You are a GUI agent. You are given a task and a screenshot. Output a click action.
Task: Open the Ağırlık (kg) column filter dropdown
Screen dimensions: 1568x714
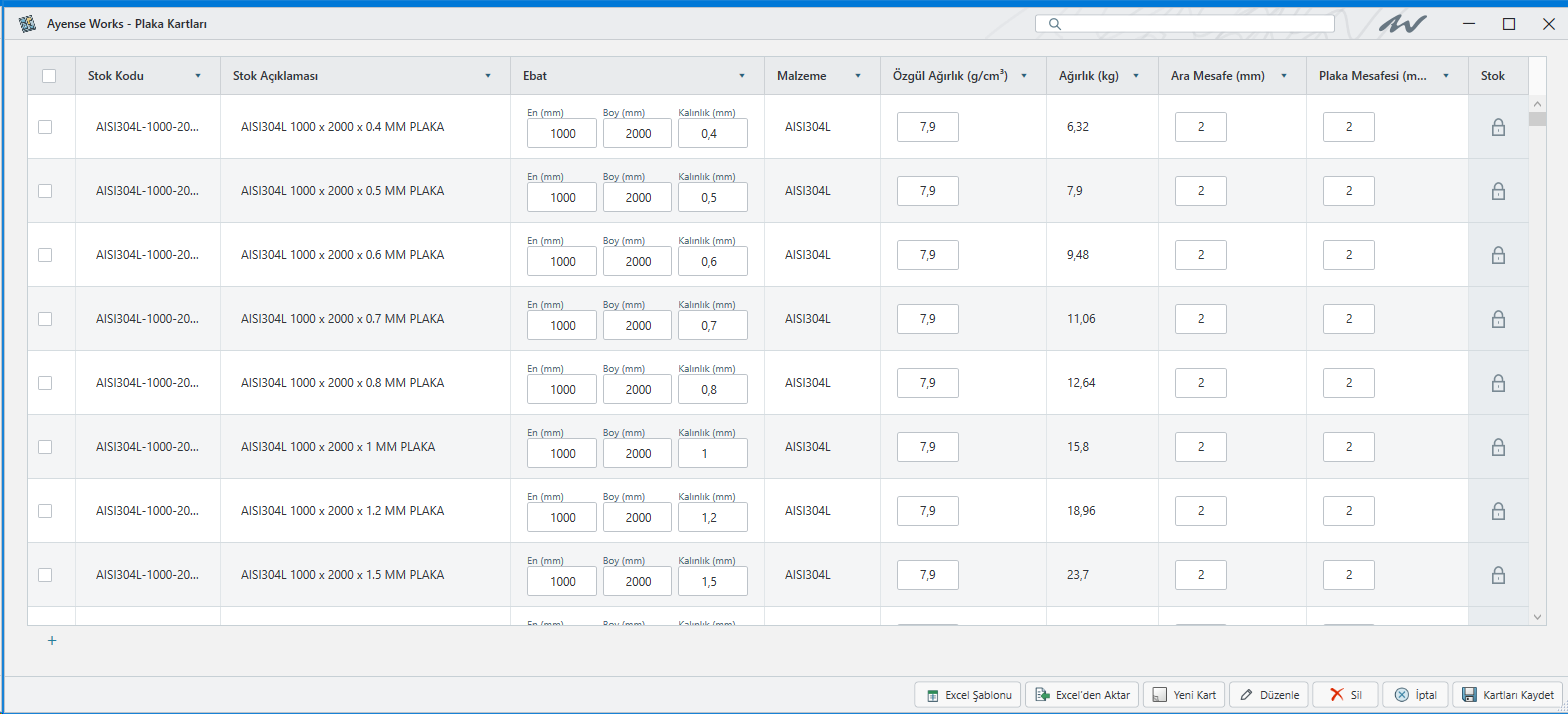[x=1136, y=76]
